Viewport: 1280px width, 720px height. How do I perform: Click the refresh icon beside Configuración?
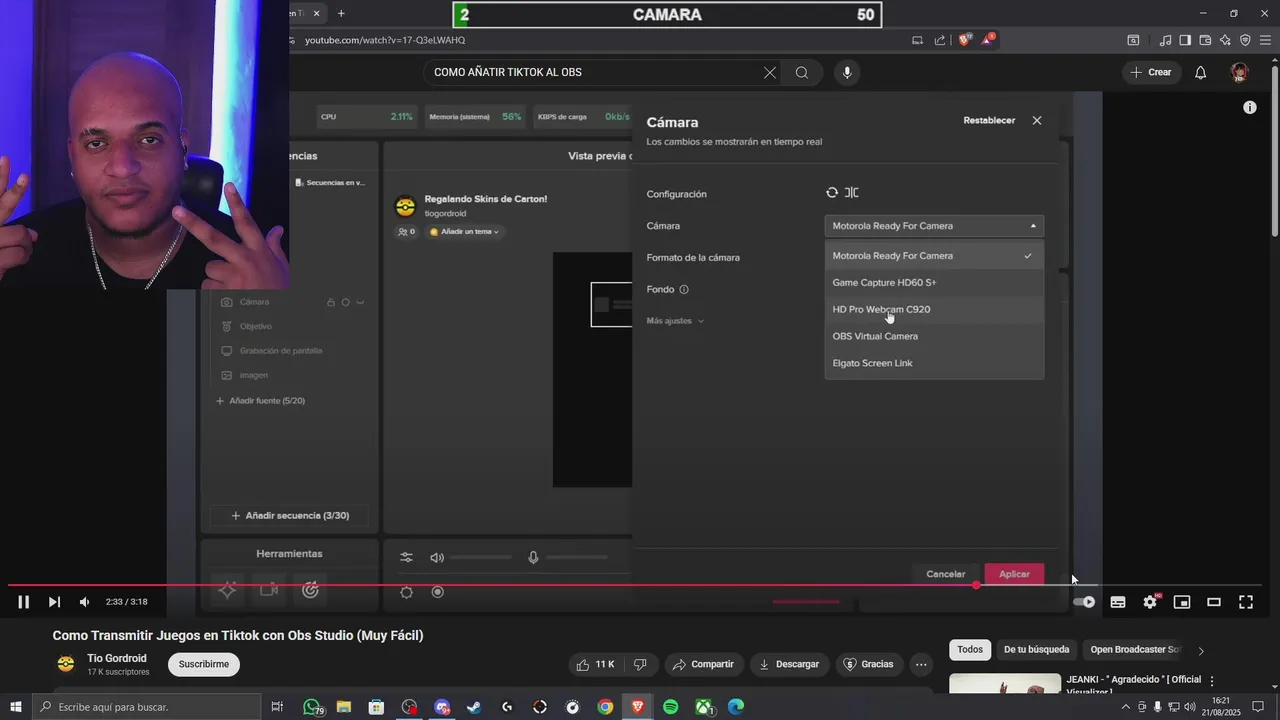[x=832, y=193]
